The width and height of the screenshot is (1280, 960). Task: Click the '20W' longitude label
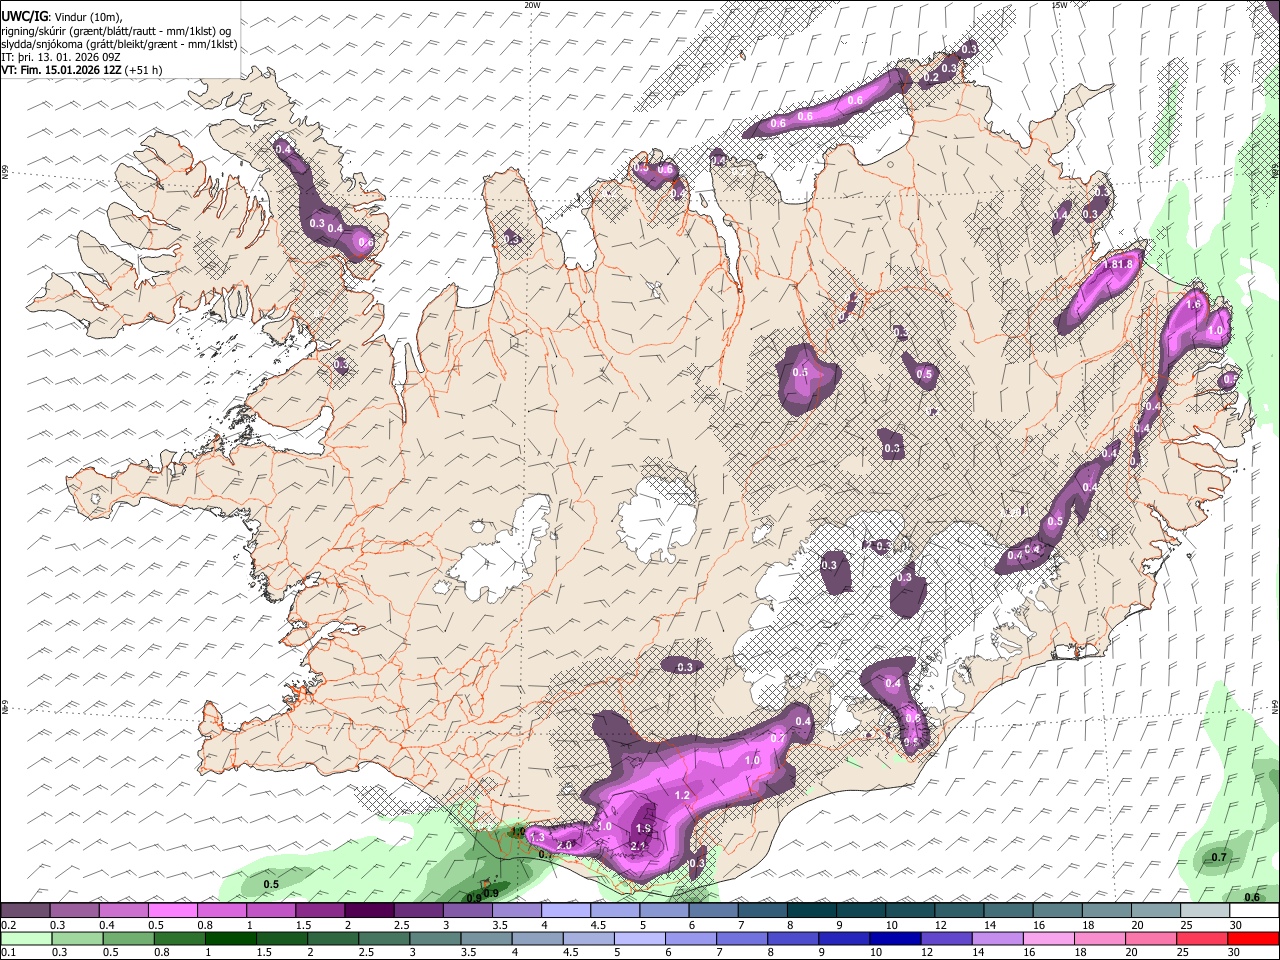pyautogui.click(x=532, y=5)
